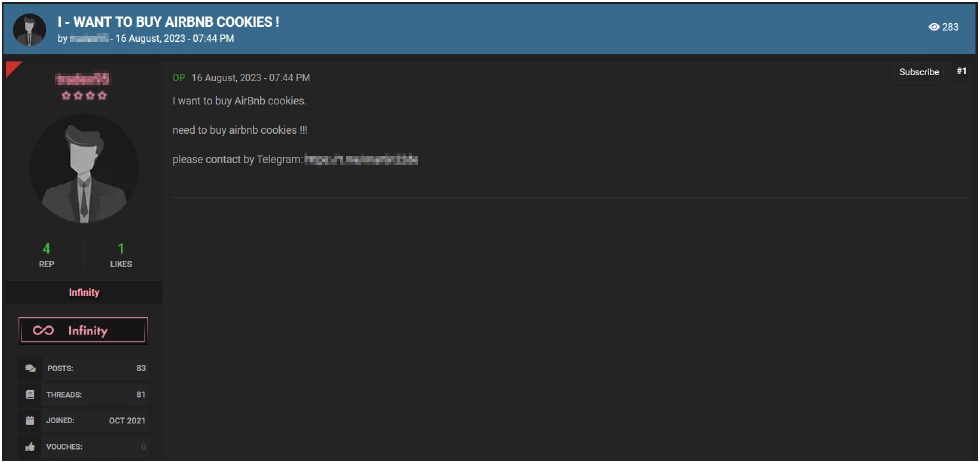Click the author name in header byline
Screen dimensions: 980x462
pos(88,39)
